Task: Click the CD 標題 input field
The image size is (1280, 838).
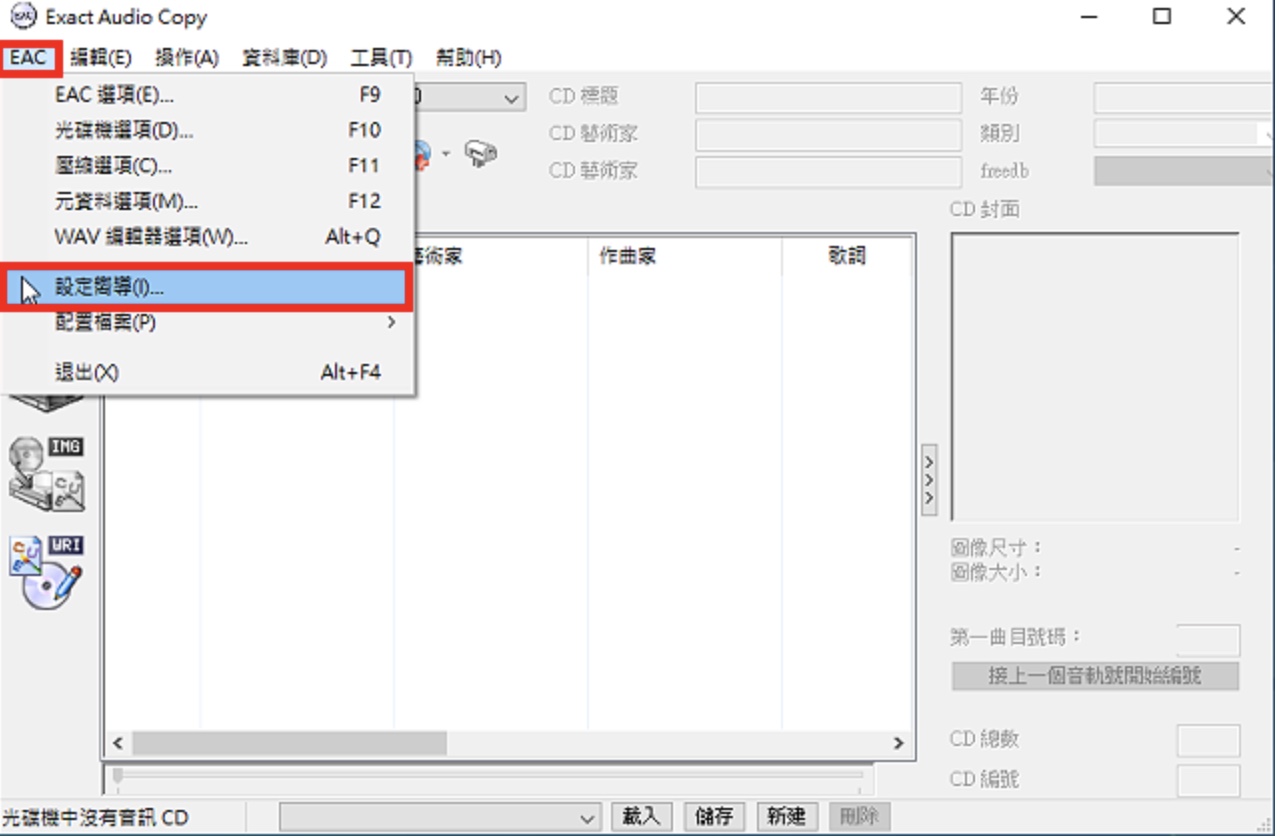Action: 828,97
